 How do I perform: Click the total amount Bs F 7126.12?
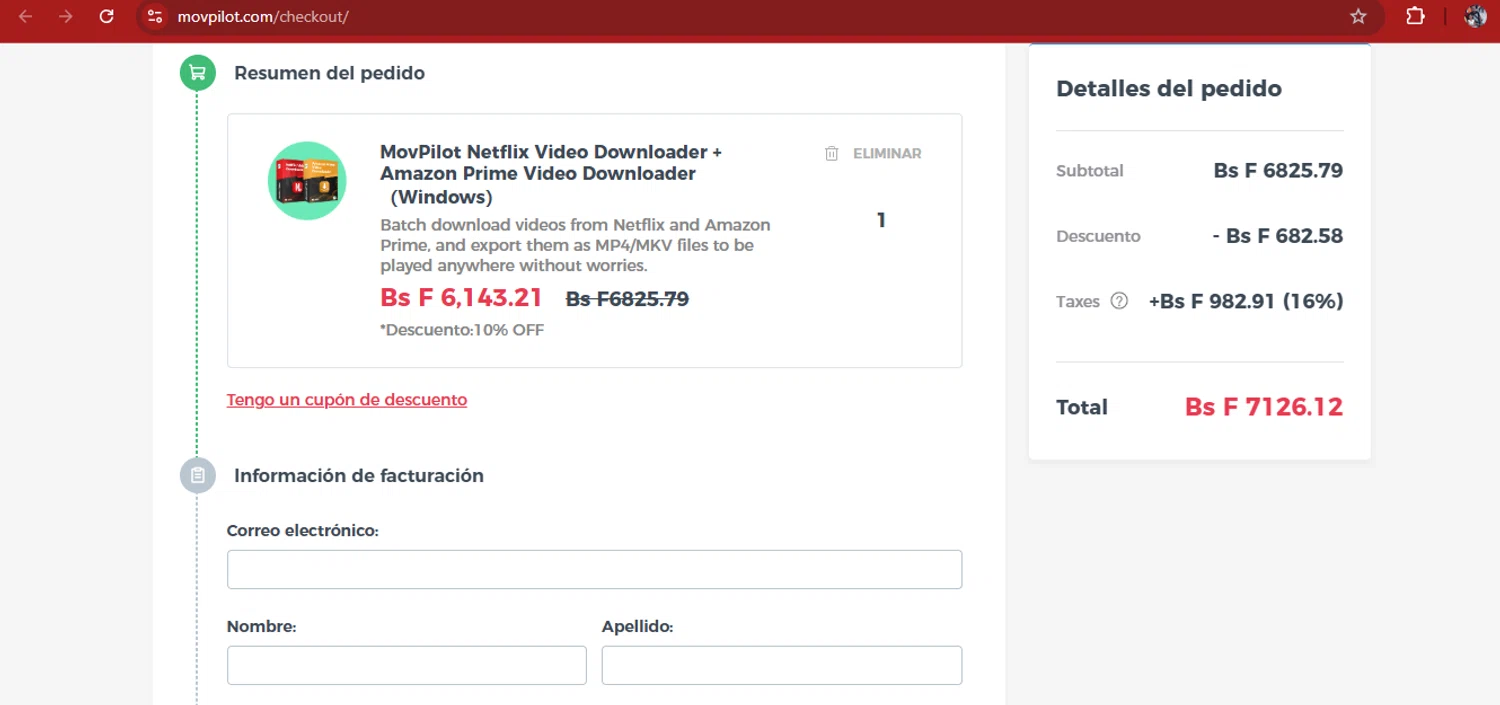1264,407
